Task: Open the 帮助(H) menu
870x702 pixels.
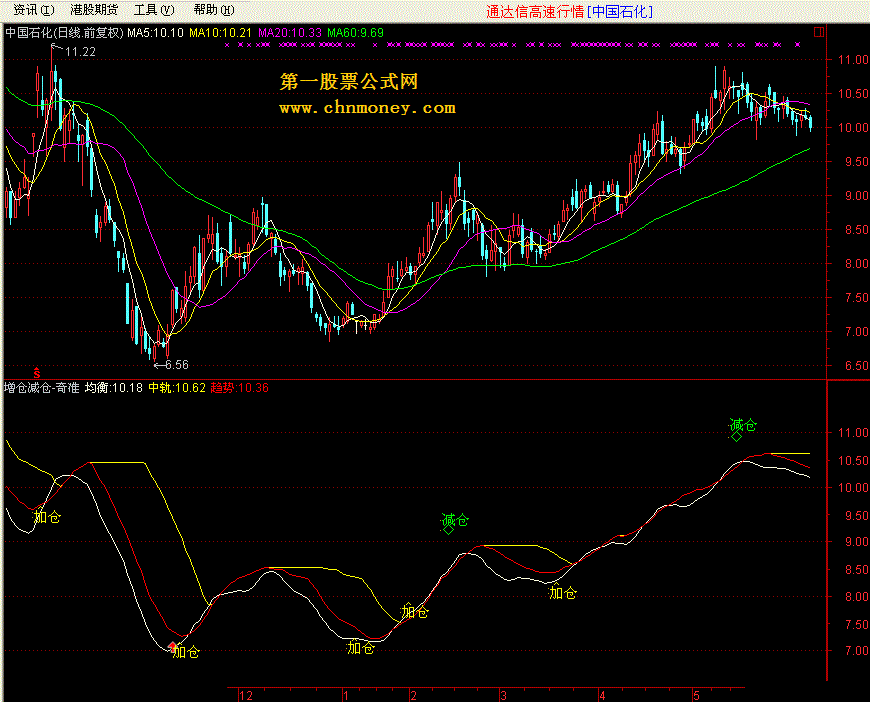Action: coord(214,10)
